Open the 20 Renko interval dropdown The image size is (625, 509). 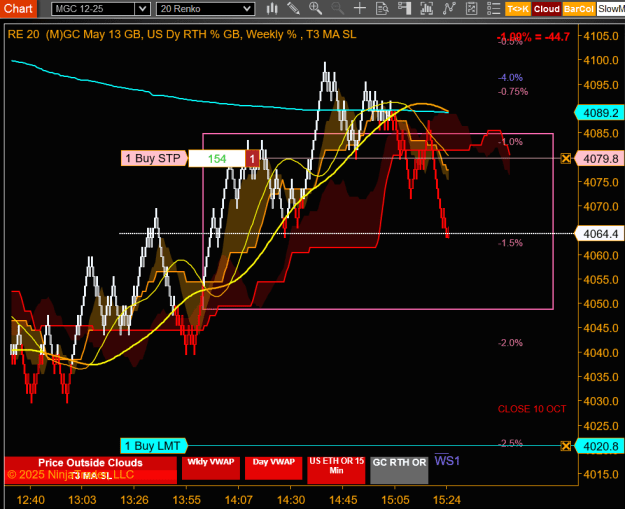coord(247,9)
